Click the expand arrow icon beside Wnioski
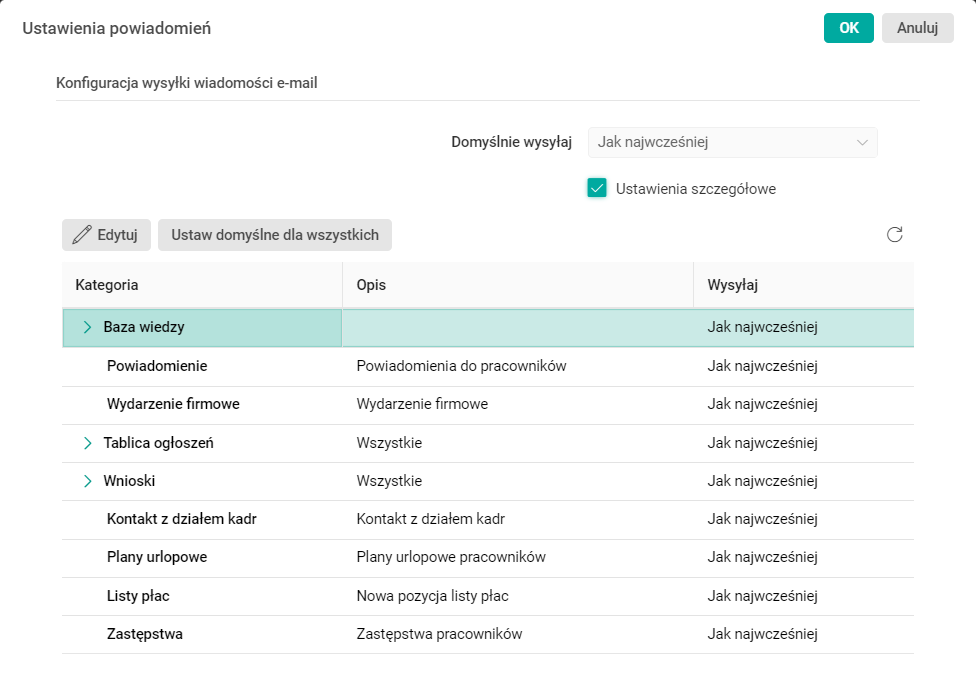This screenshot has height=684, width=976. tap(86, 480)
